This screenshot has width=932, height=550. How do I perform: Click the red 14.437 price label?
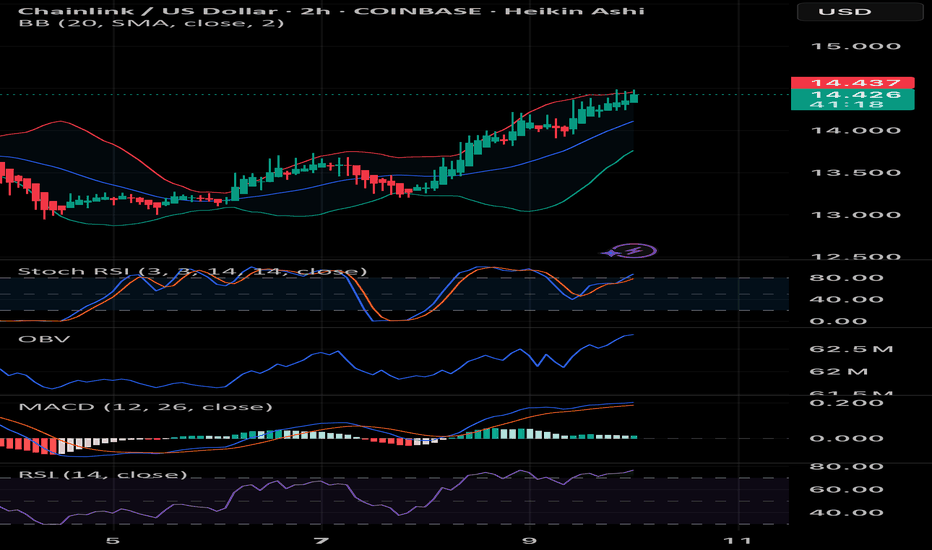tap(852, 83)
